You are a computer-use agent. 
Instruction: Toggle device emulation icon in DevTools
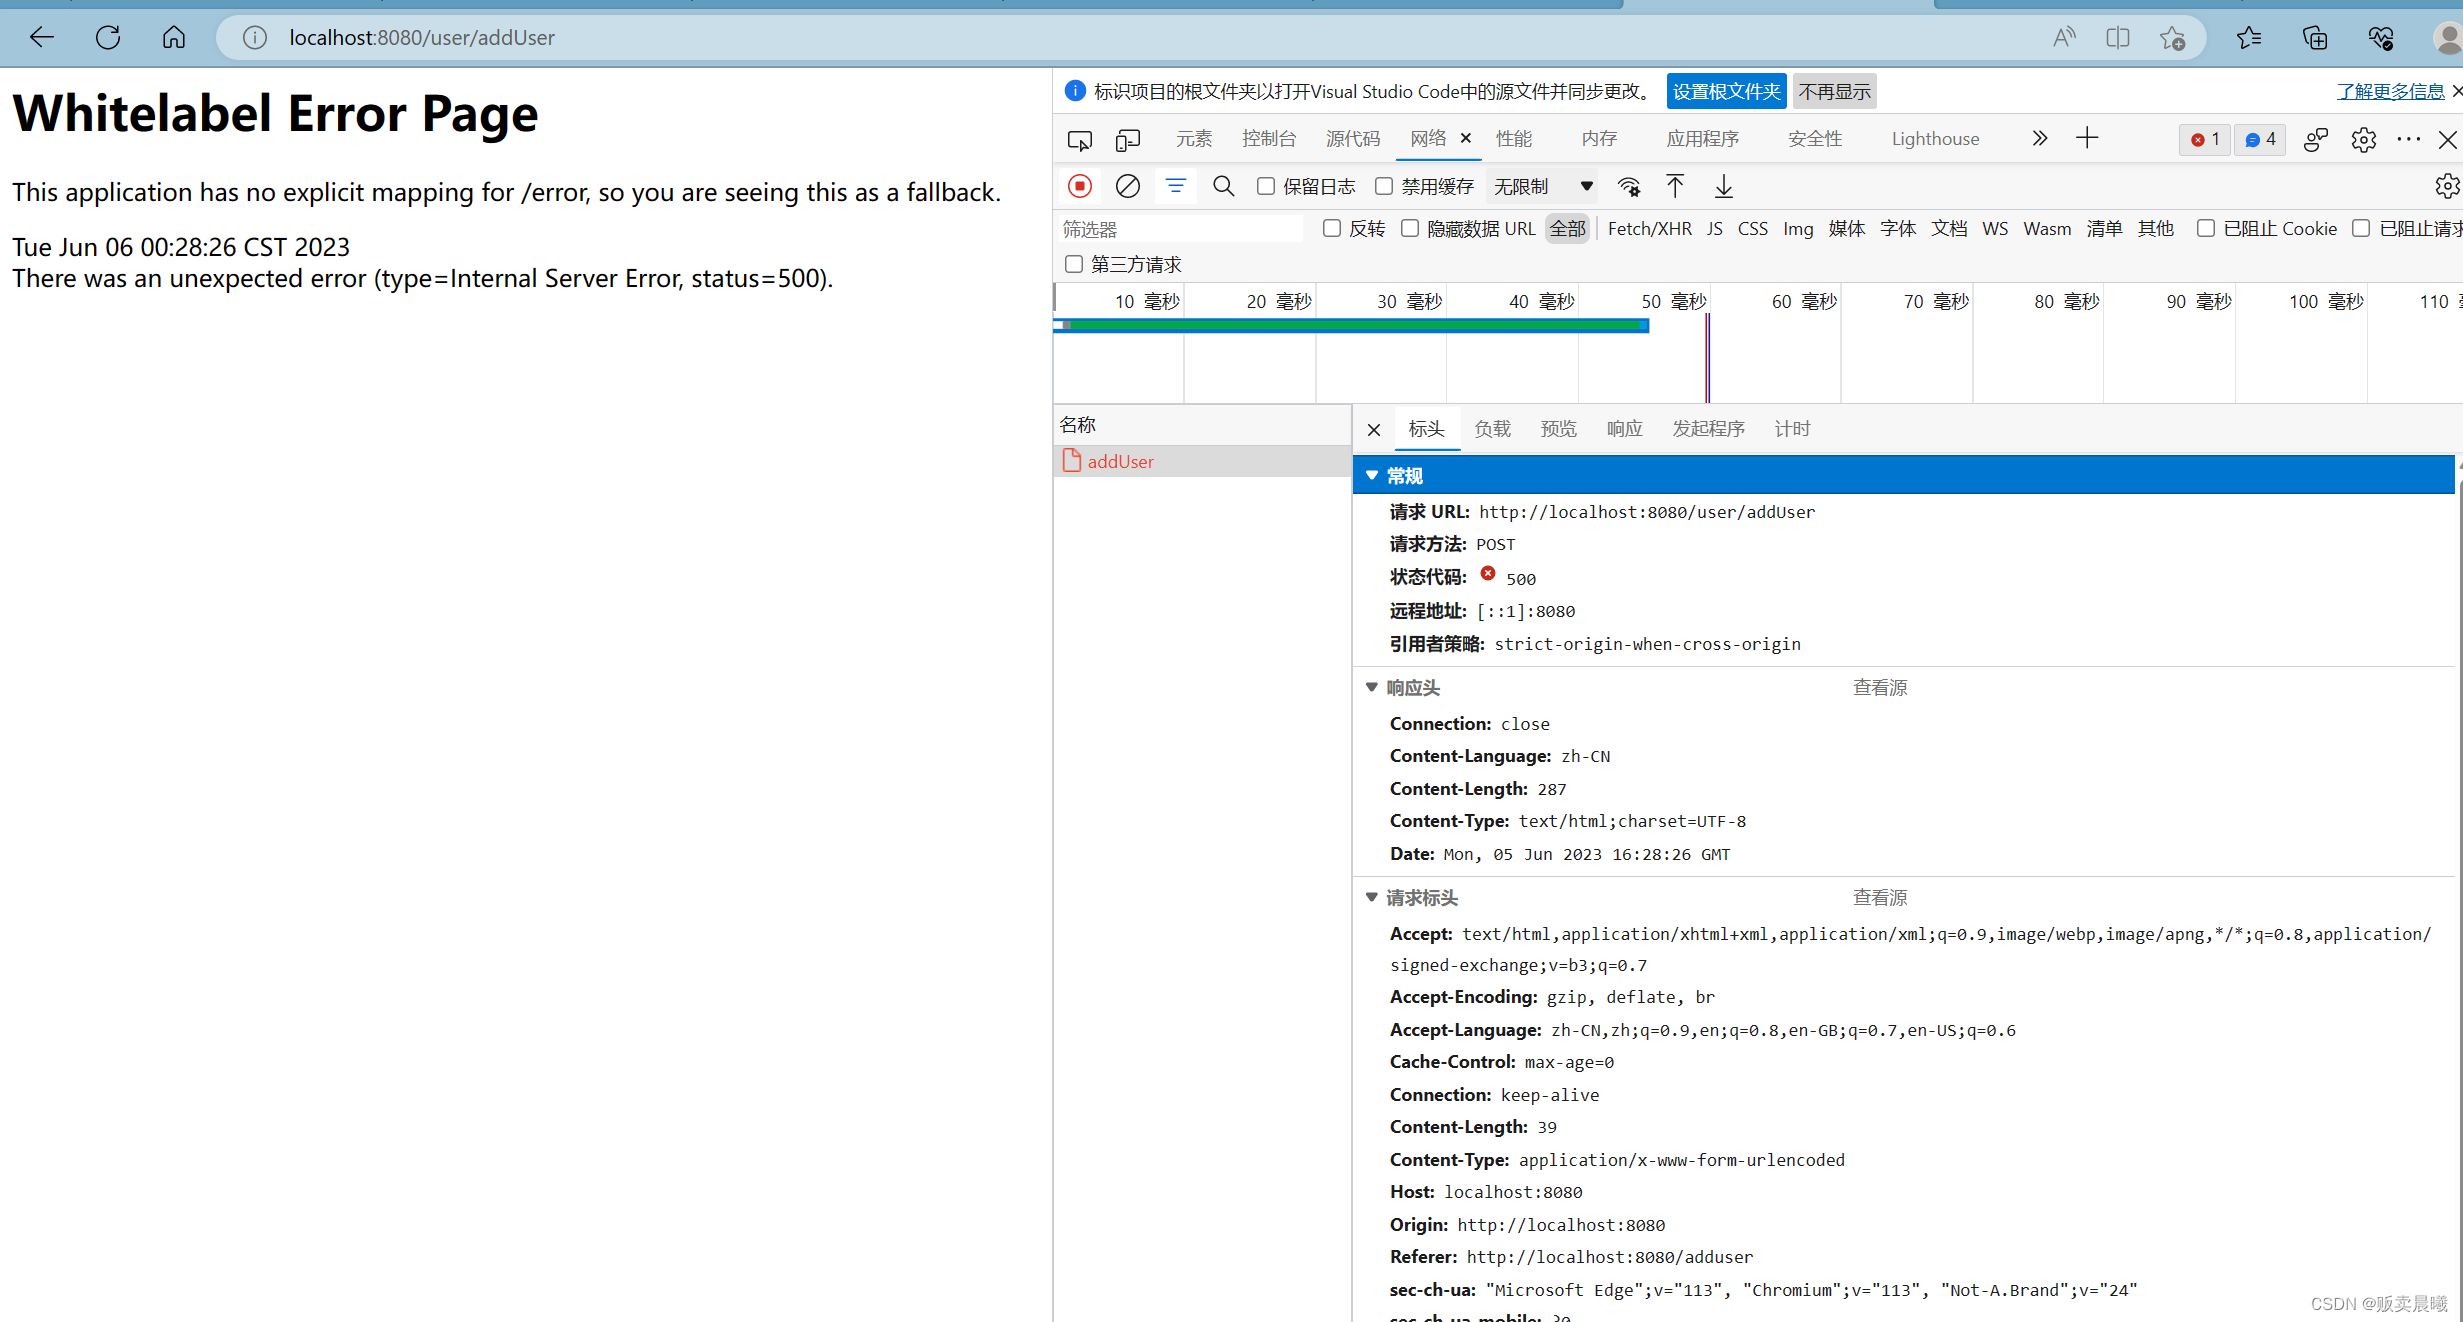(1128, 140)
